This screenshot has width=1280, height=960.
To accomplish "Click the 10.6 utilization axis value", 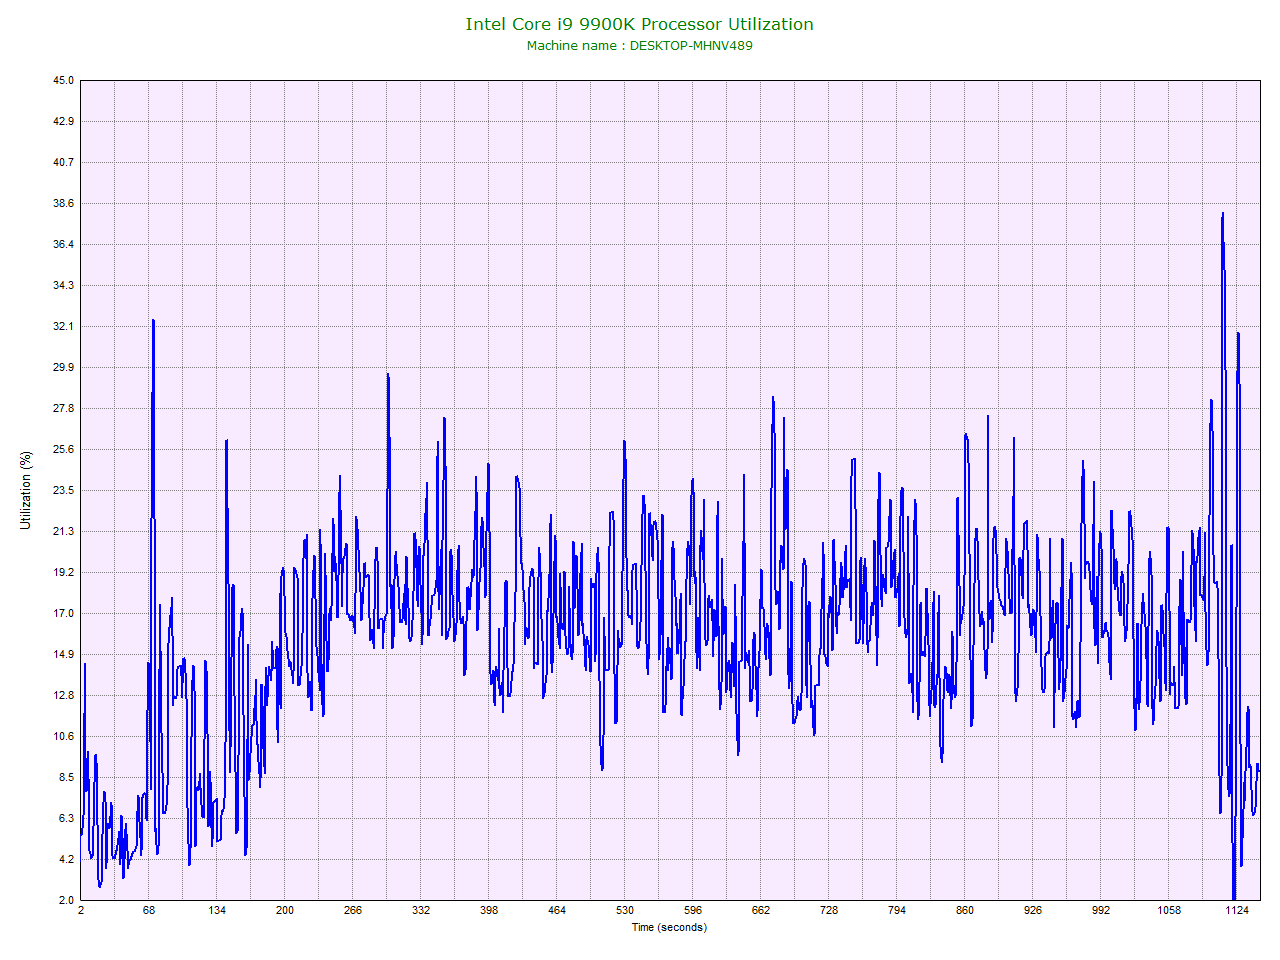I will point(63,736).
